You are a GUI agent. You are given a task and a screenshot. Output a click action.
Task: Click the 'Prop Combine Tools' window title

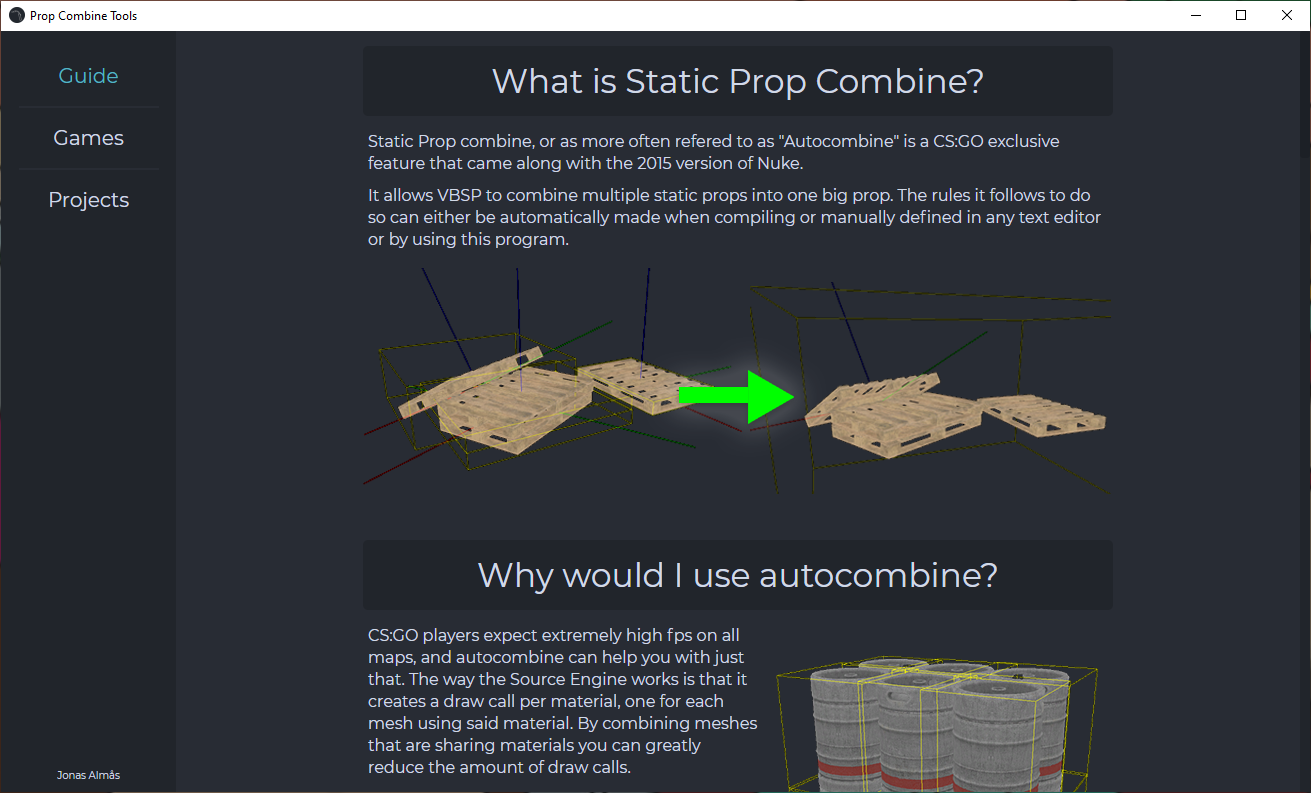tap(83, 15)
